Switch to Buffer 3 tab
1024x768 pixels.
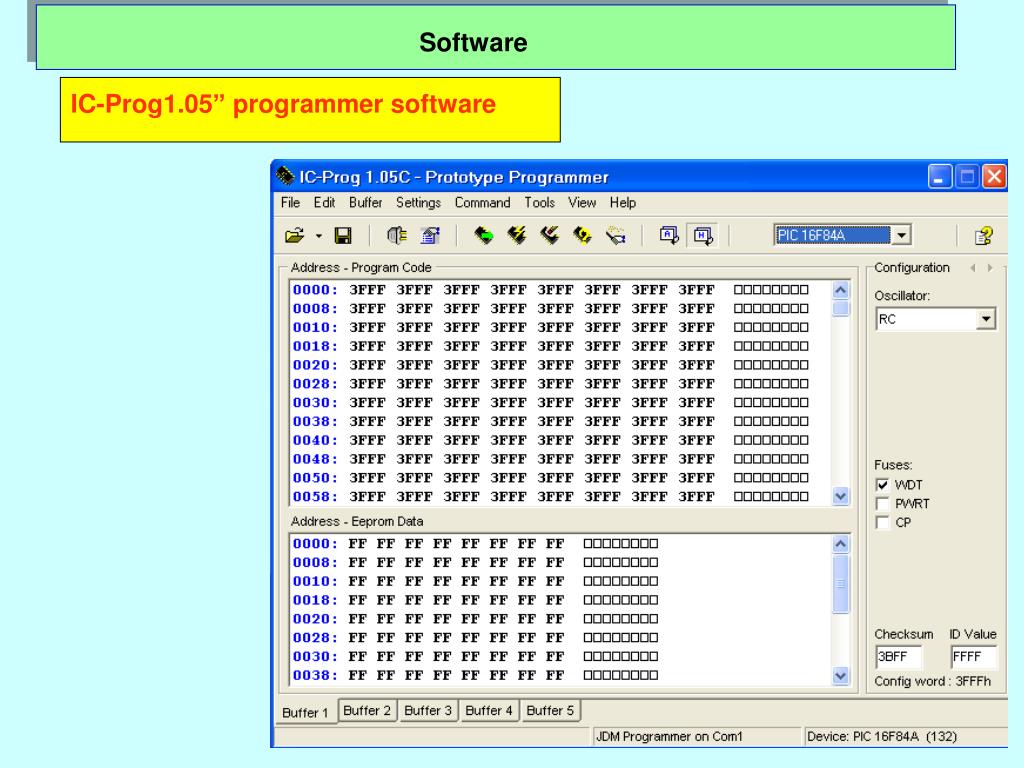pos(428,711)
